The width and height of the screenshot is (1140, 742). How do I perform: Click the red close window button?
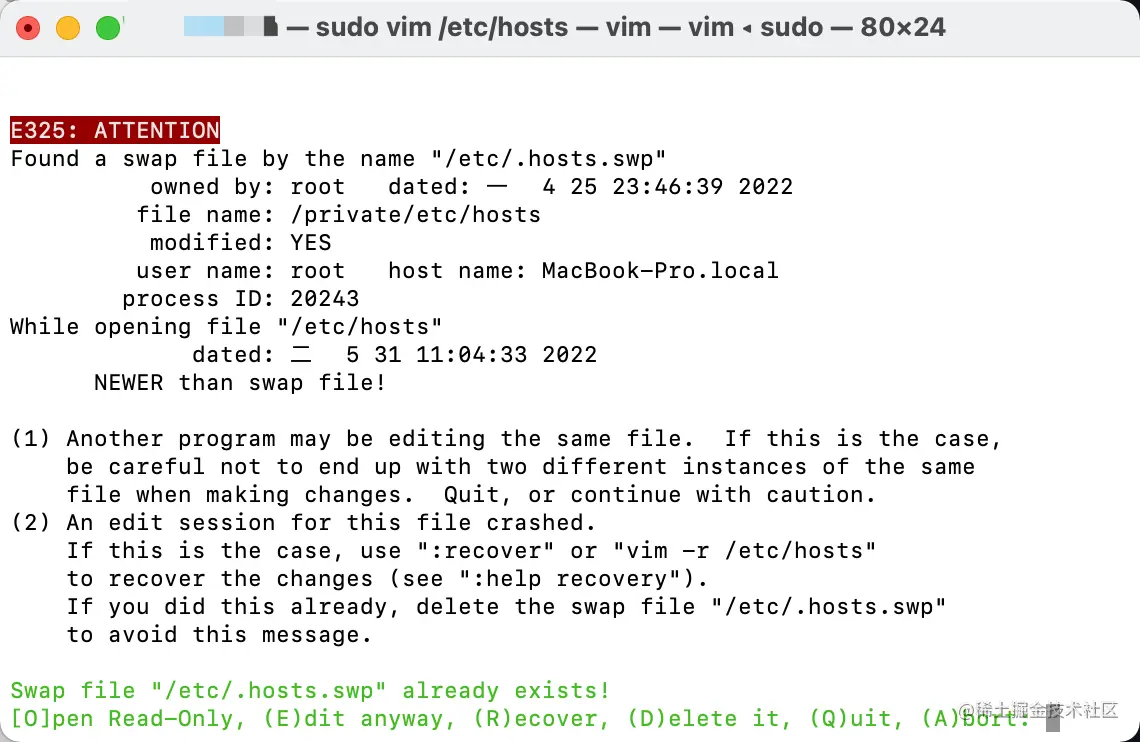(28, 28)
